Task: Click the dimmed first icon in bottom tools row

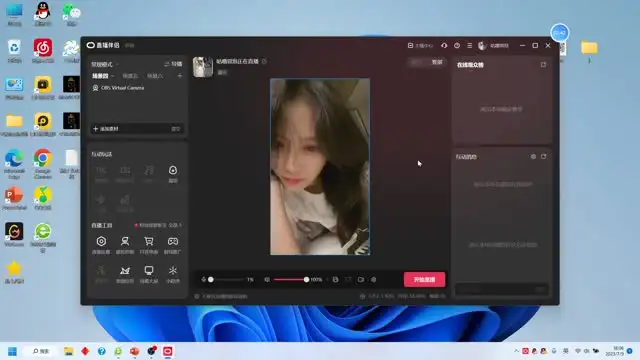Action: tap(101, 274)
